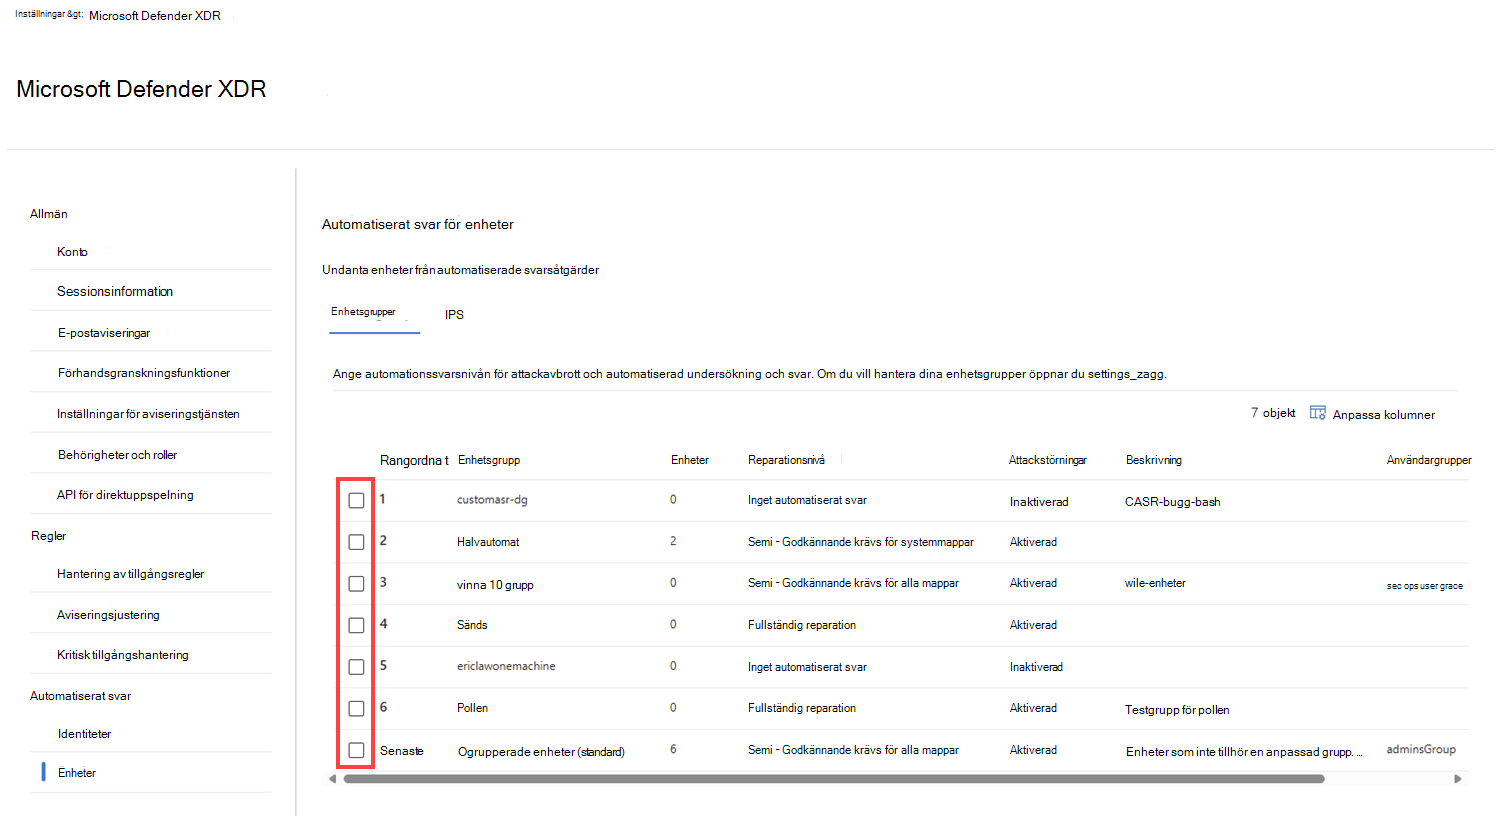Navigate to Behörigheter och roller

click(118, 455)
